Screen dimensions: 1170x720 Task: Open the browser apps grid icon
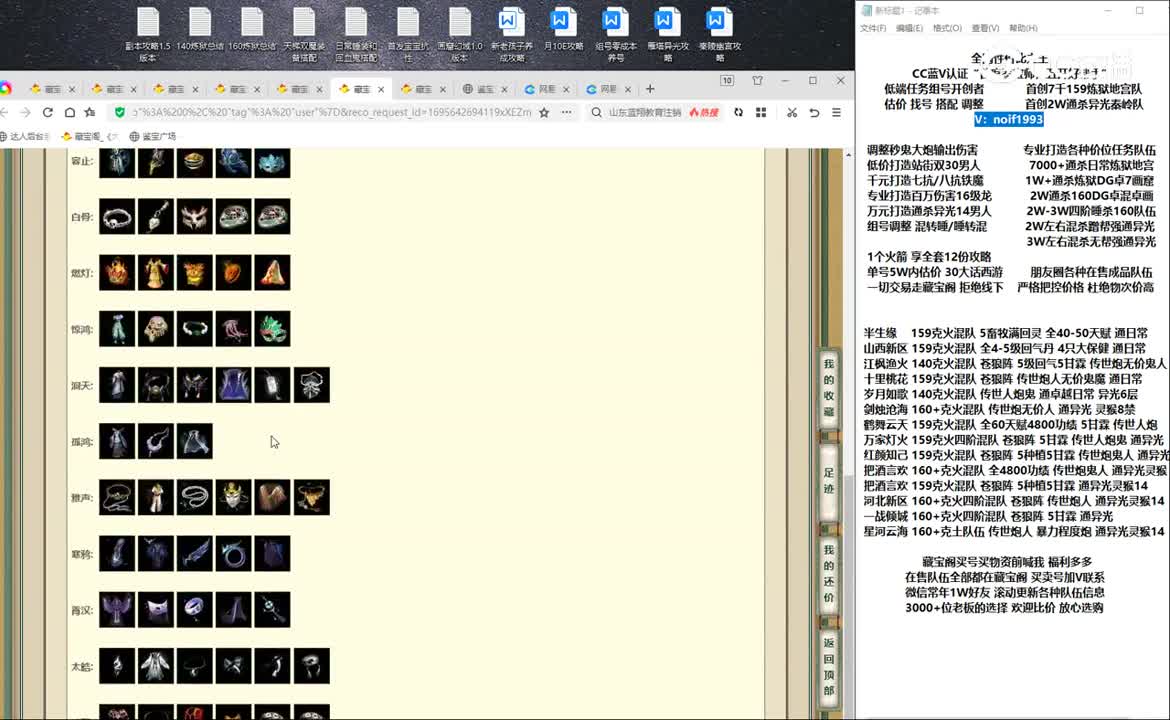pyautogui.click(x=761, y=113)
